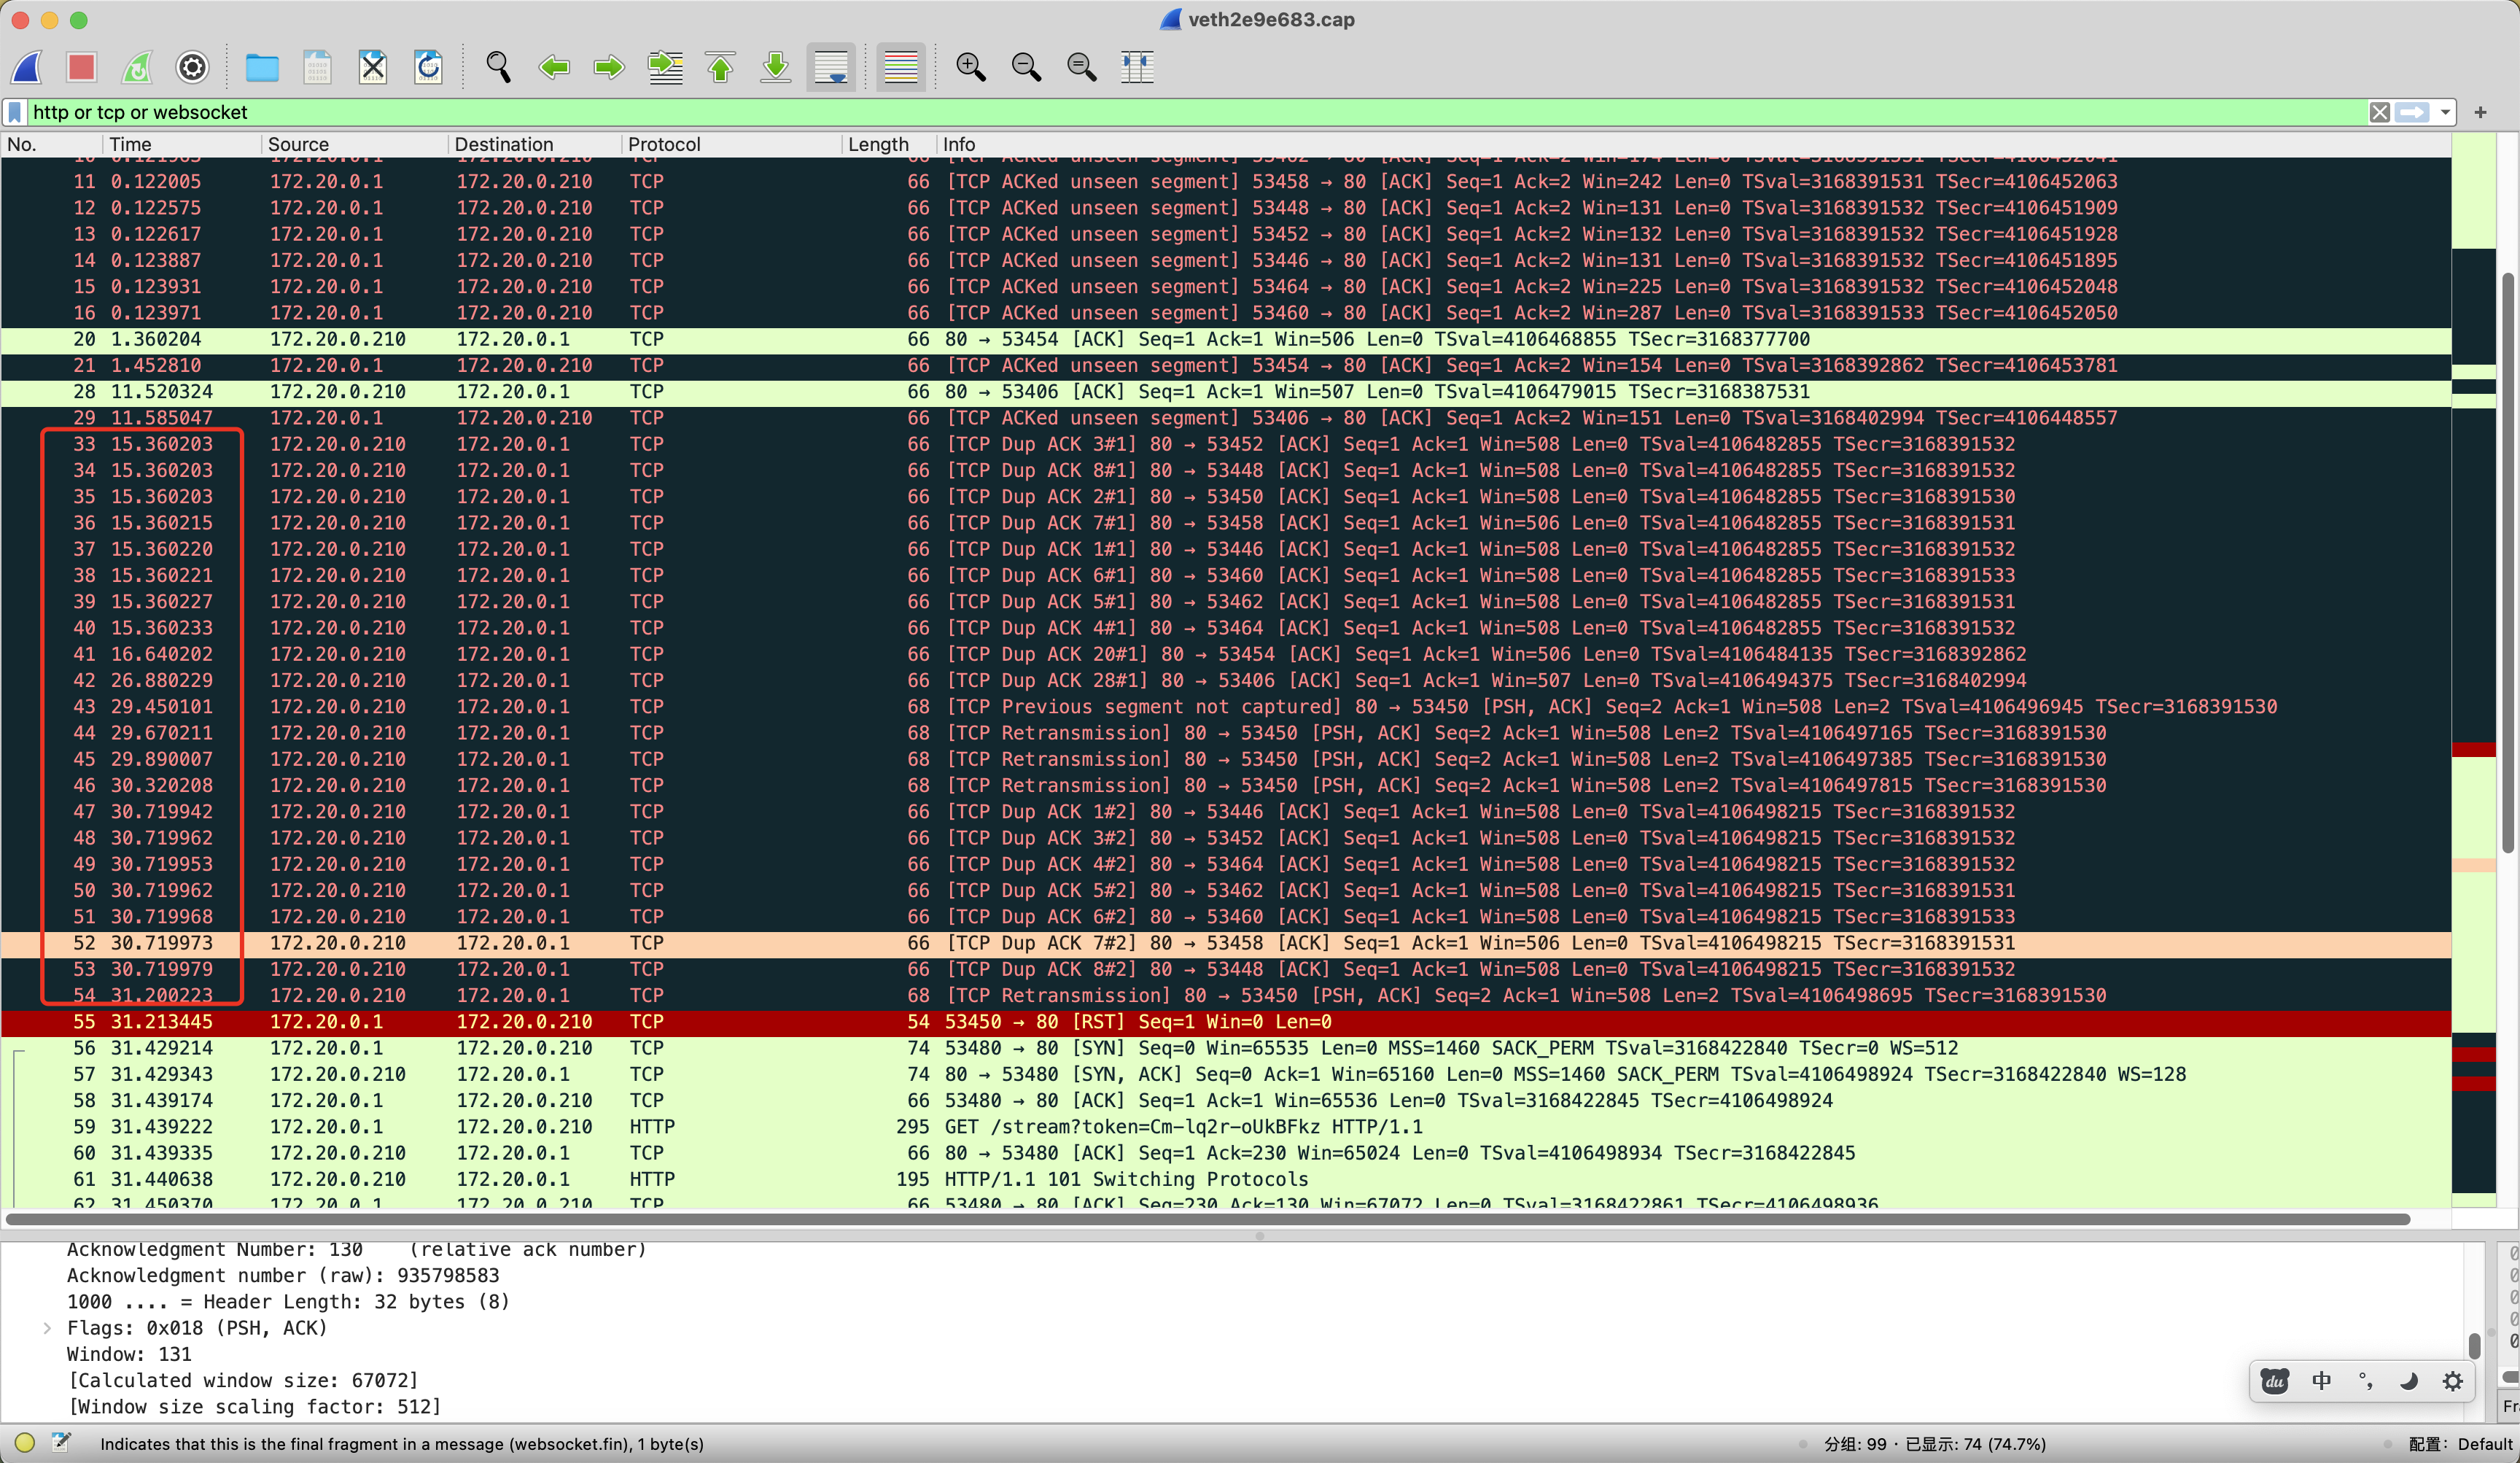Screen dimensions: 2520x1463
Task: Sort by the Protocol column header
Action: [664, 144]
